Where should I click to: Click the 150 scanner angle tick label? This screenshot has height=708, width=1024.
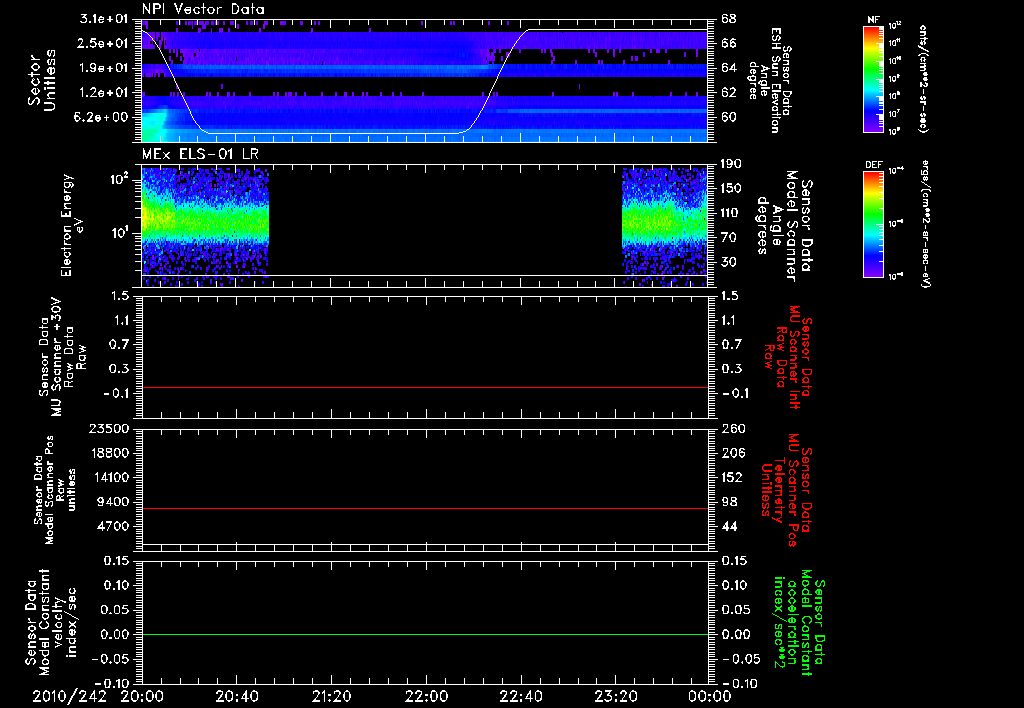pos(731,189)
